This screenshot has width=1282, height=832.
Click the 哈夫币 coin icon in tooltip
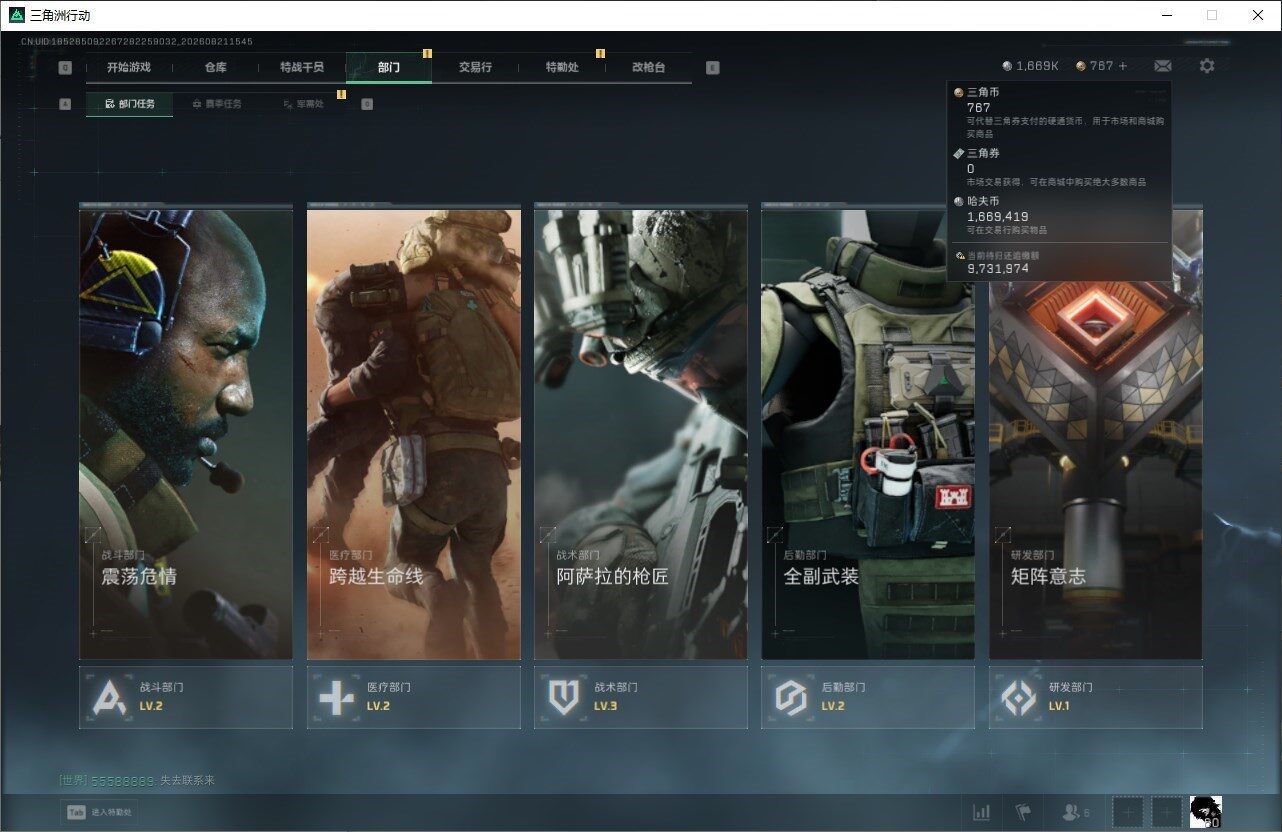959,202
